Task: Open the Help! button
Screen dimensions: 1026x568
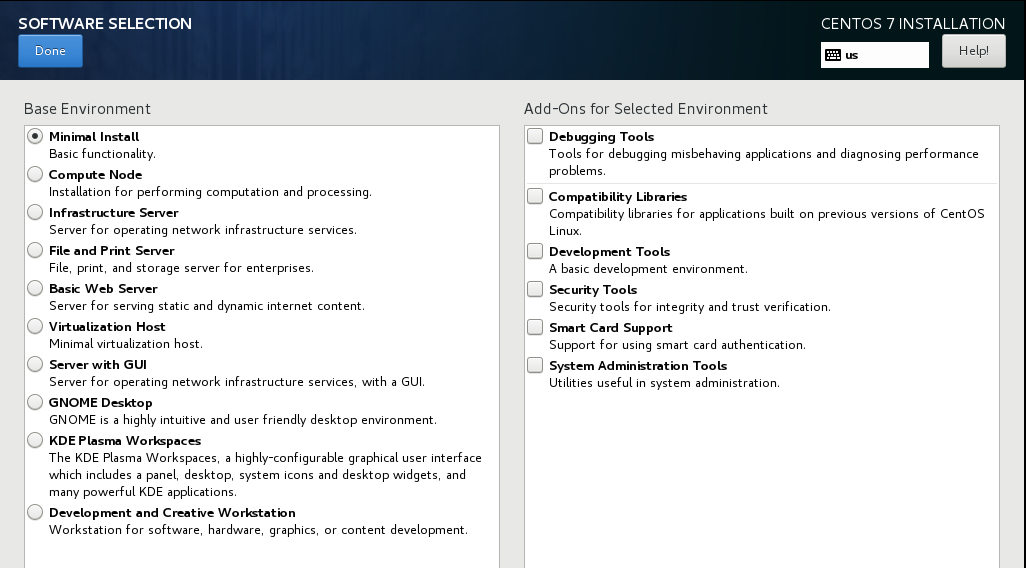Action: [974, 51]
